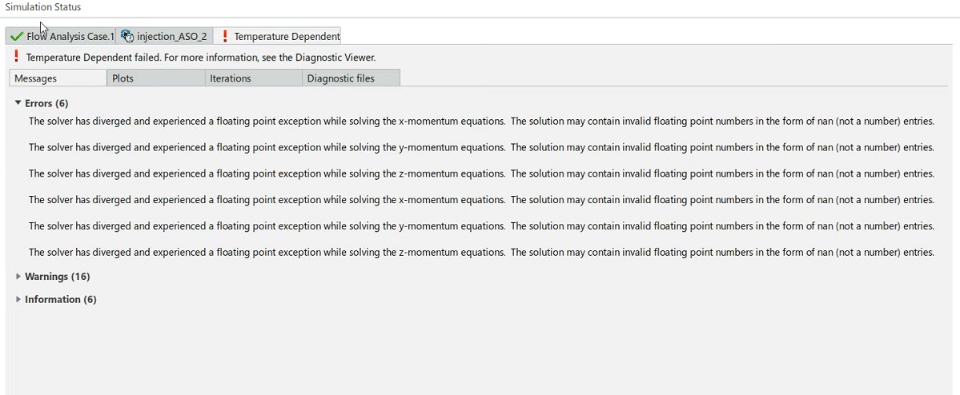The image size is (960, 395).
Task: Switch to the injection_ASO_2 tab
Action: pyautogui.click(x=165, y=36)
